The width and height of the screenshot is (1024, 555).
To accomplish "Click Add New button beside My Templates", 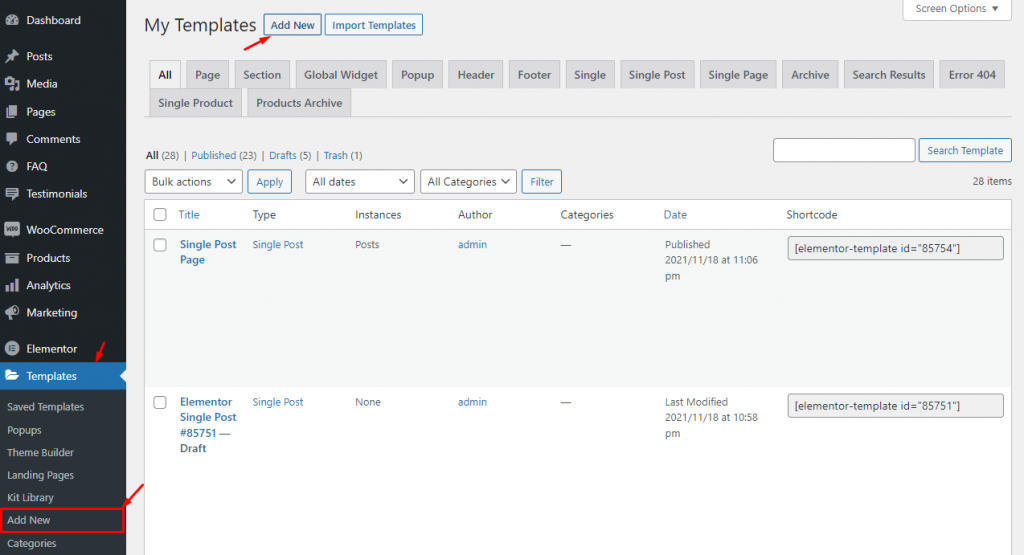I will coord(293,25).
